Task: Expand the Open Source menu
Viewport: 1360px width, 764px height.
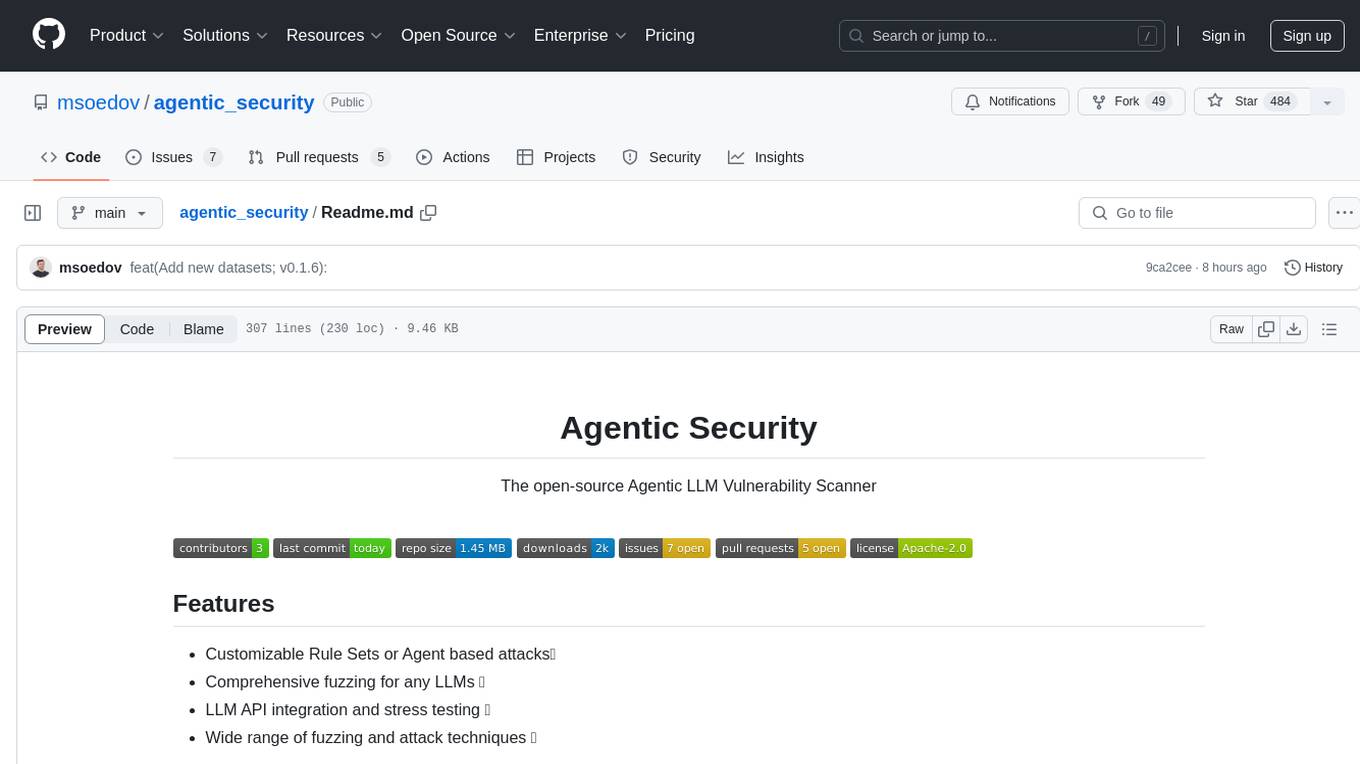Action: (458, 35)
